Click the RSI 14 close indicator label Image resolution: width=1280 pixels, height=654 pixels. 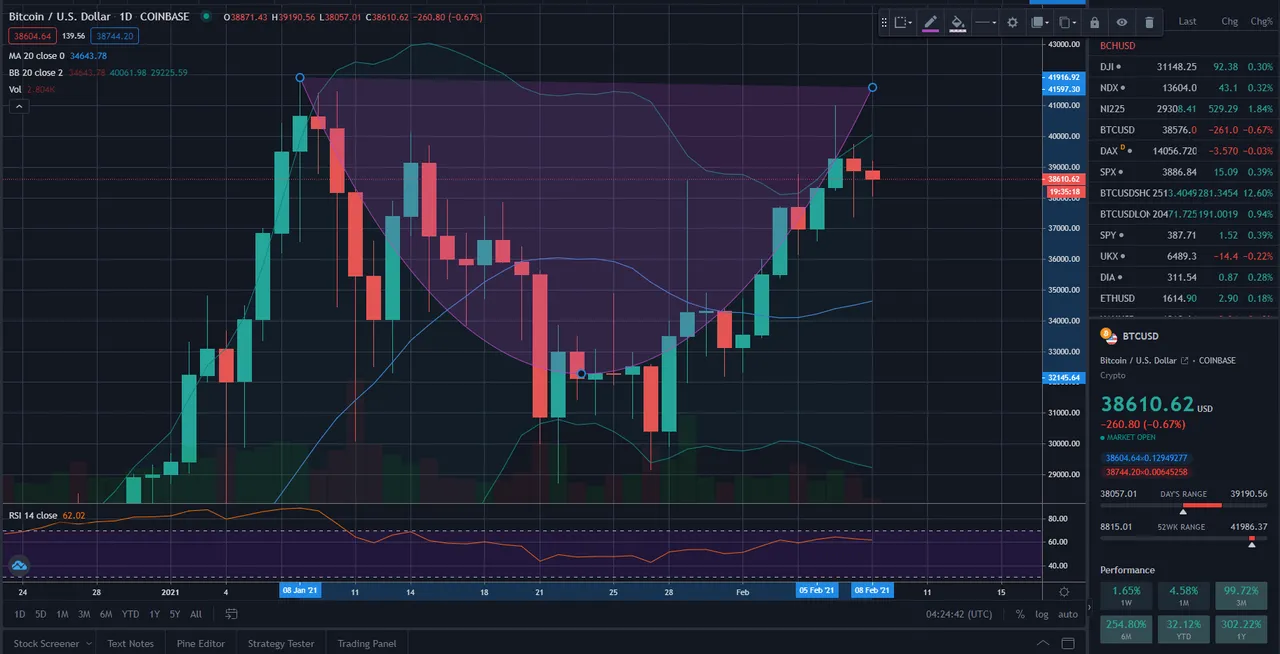(33, 515)
